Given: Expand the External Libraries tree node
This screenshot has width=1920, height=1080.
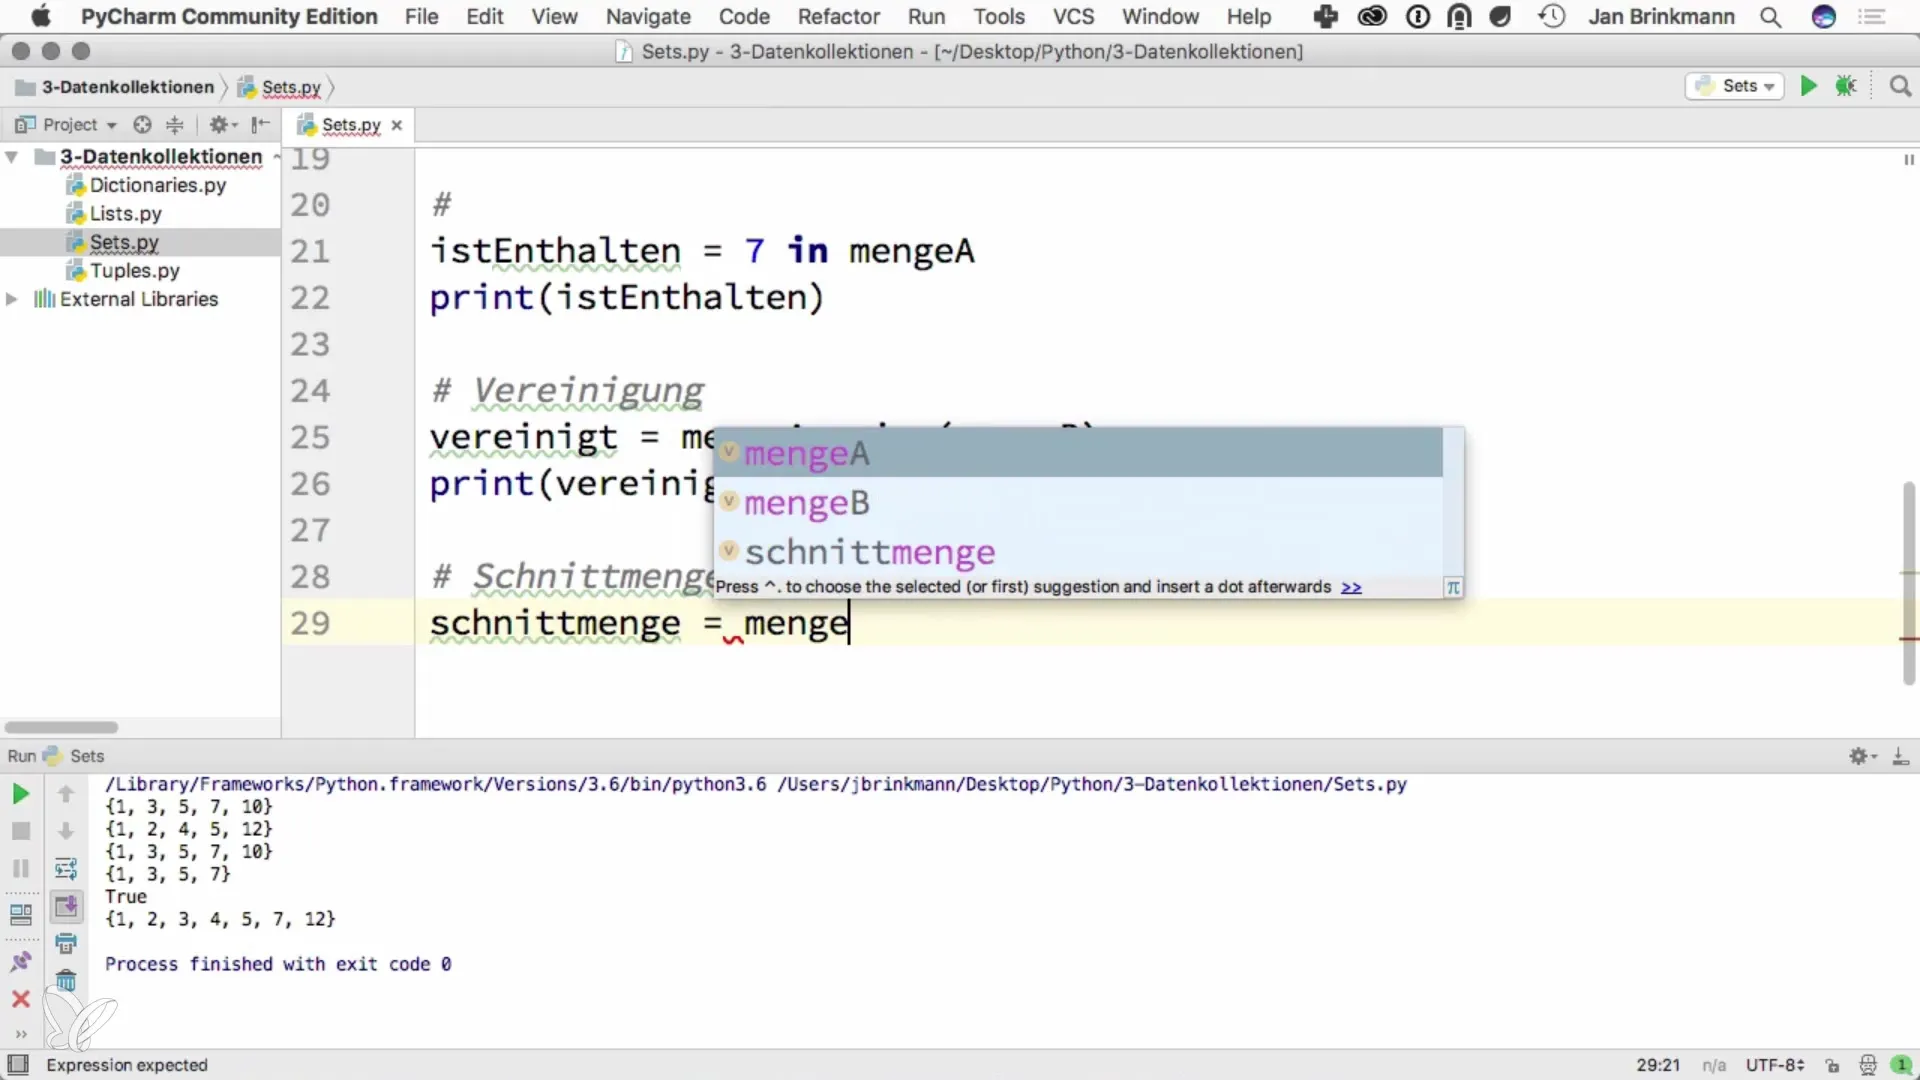Looking at the screenshot, I should [x=12, y=299].
